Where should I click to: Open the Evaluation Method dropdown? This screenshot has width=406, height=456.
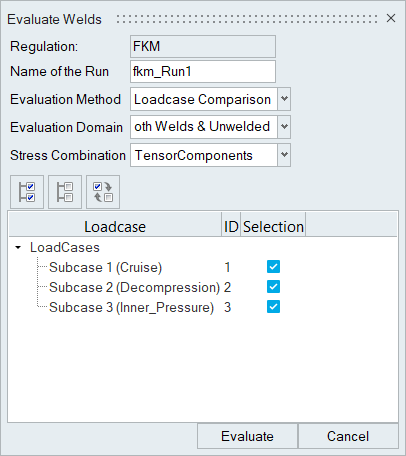[284, 99]
